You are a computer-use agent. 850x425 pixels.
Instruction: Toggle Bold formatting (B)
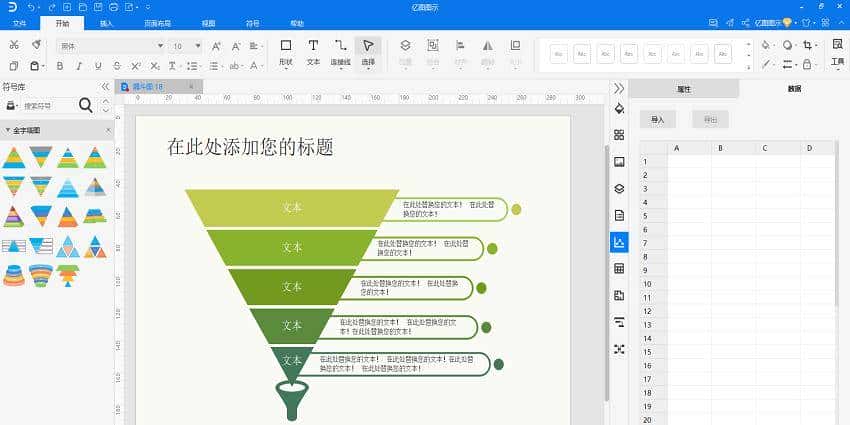coord(60,66)
